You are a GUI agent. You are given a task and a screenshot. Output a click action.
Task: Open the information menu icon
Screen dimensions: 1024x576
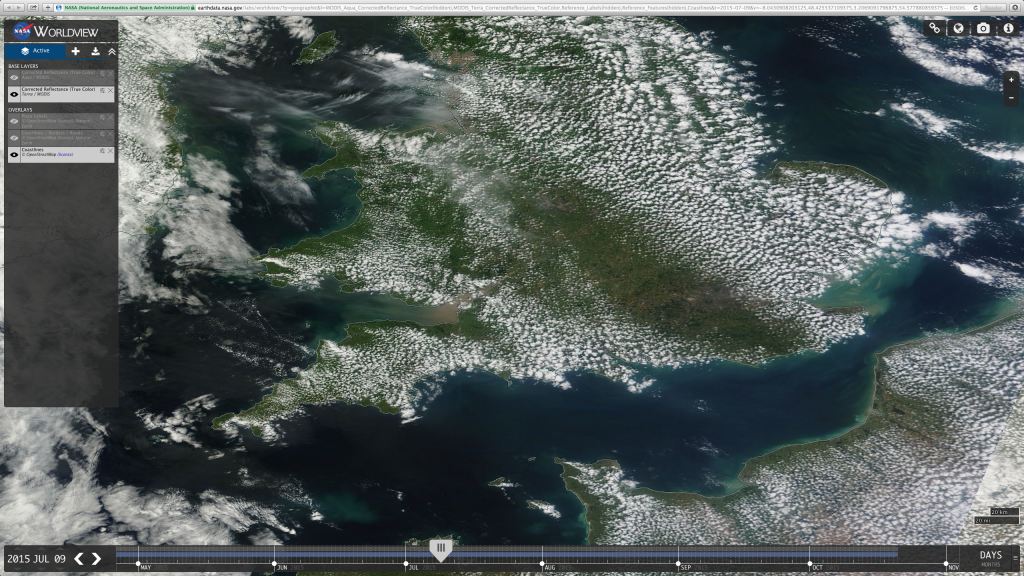[x=1008, y=28]
